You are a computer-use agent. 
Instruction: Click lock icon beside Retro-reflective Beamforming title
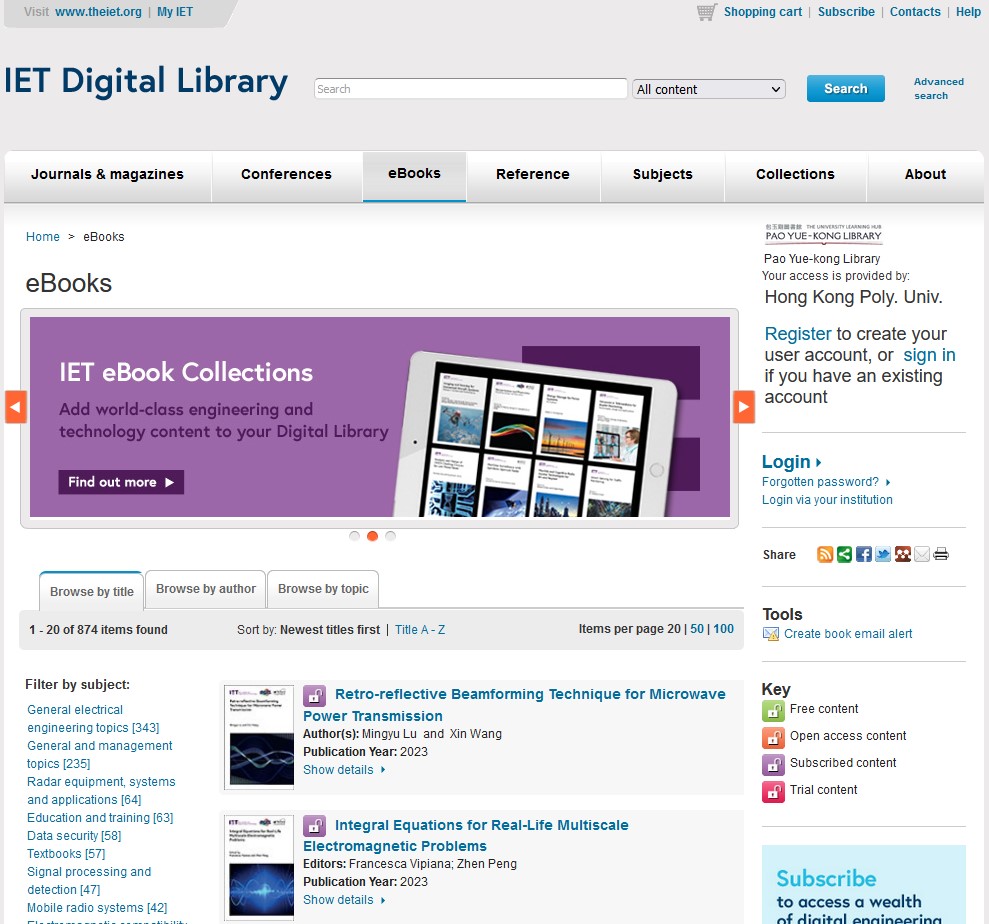coord(314,696)
